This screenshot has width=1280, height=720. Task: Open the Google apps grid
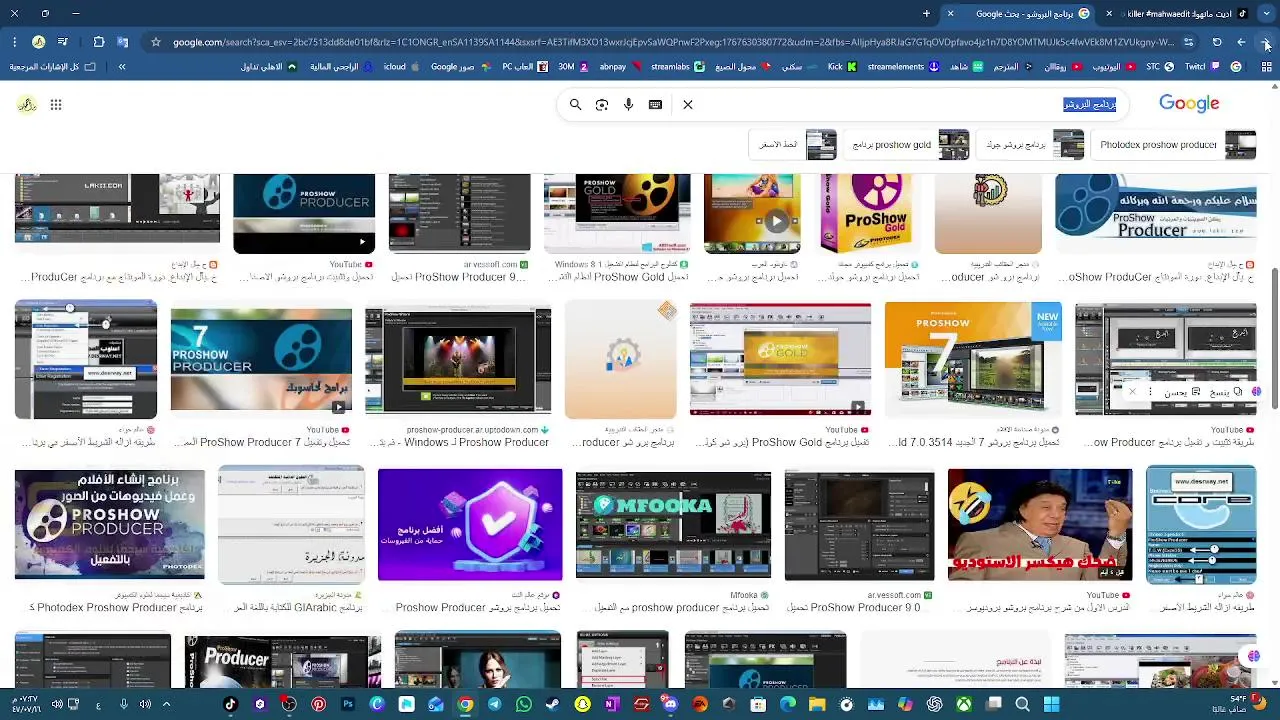coord(56,104)
